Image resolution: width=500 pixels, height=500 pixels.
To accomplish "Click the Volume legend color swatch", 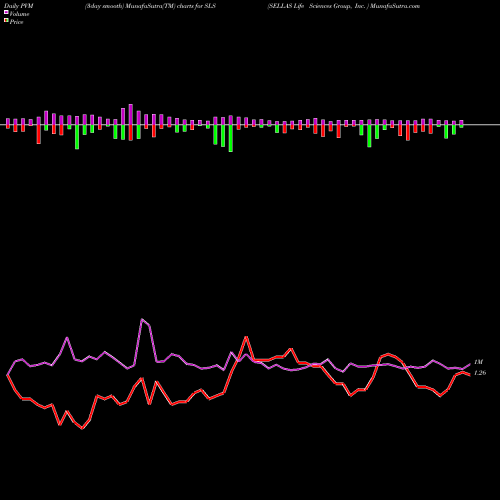I will tap(6, 13).
